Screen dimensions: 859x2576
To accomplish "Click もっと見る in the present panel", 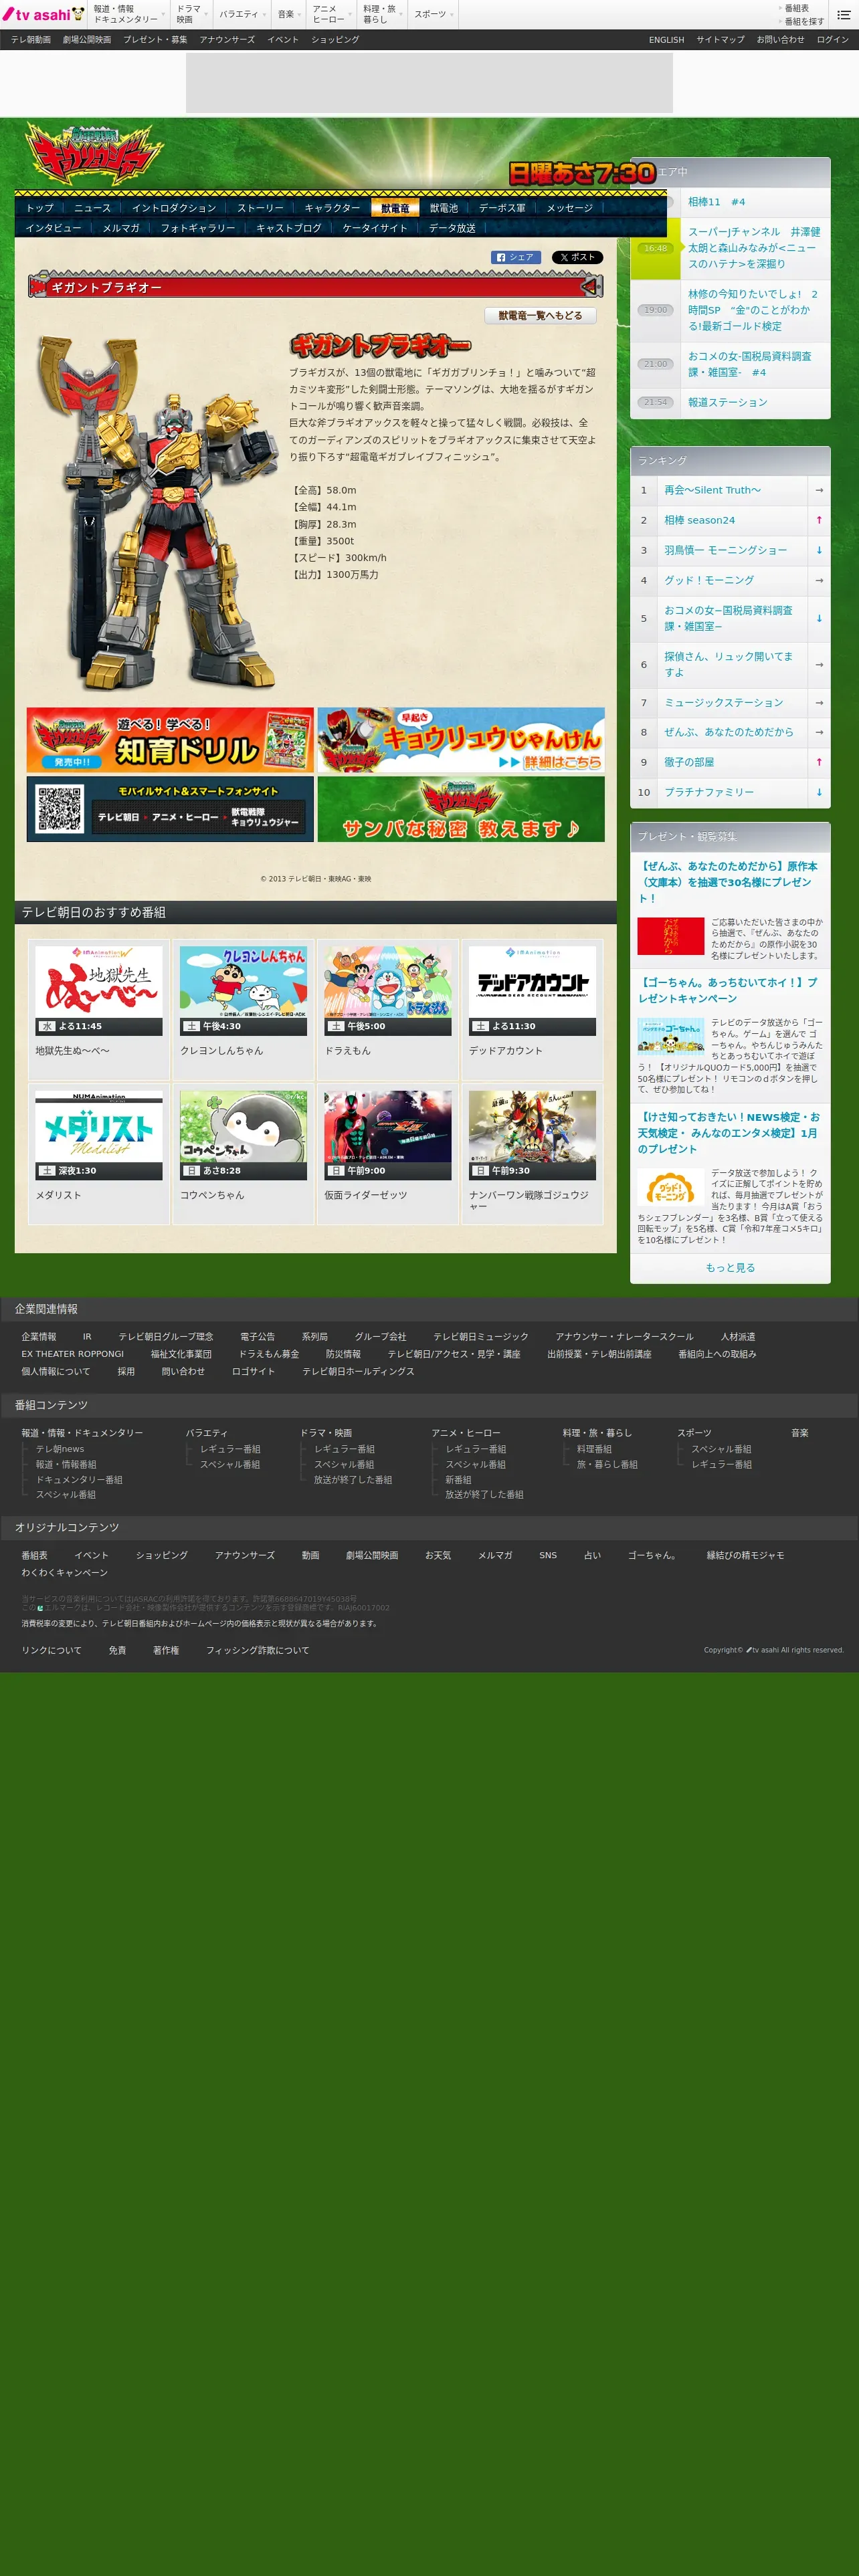I will click(x=730, y=1268).
